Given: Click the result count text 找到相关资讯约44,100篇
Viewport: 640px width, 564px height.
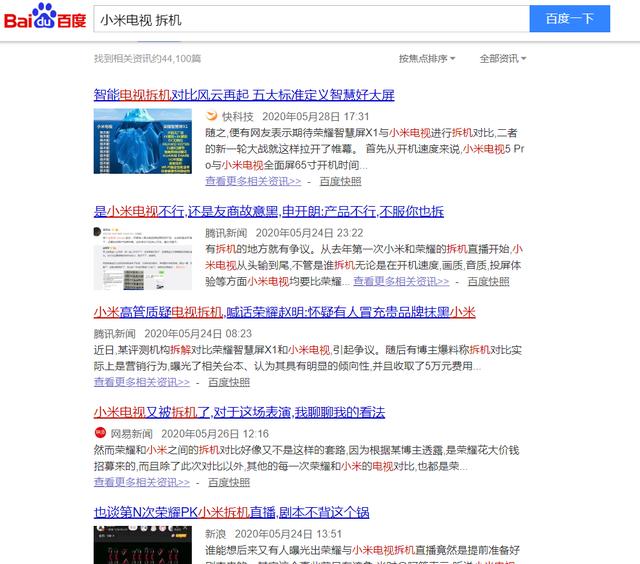Looking at the screenshot, I should [x=147, y=58].
